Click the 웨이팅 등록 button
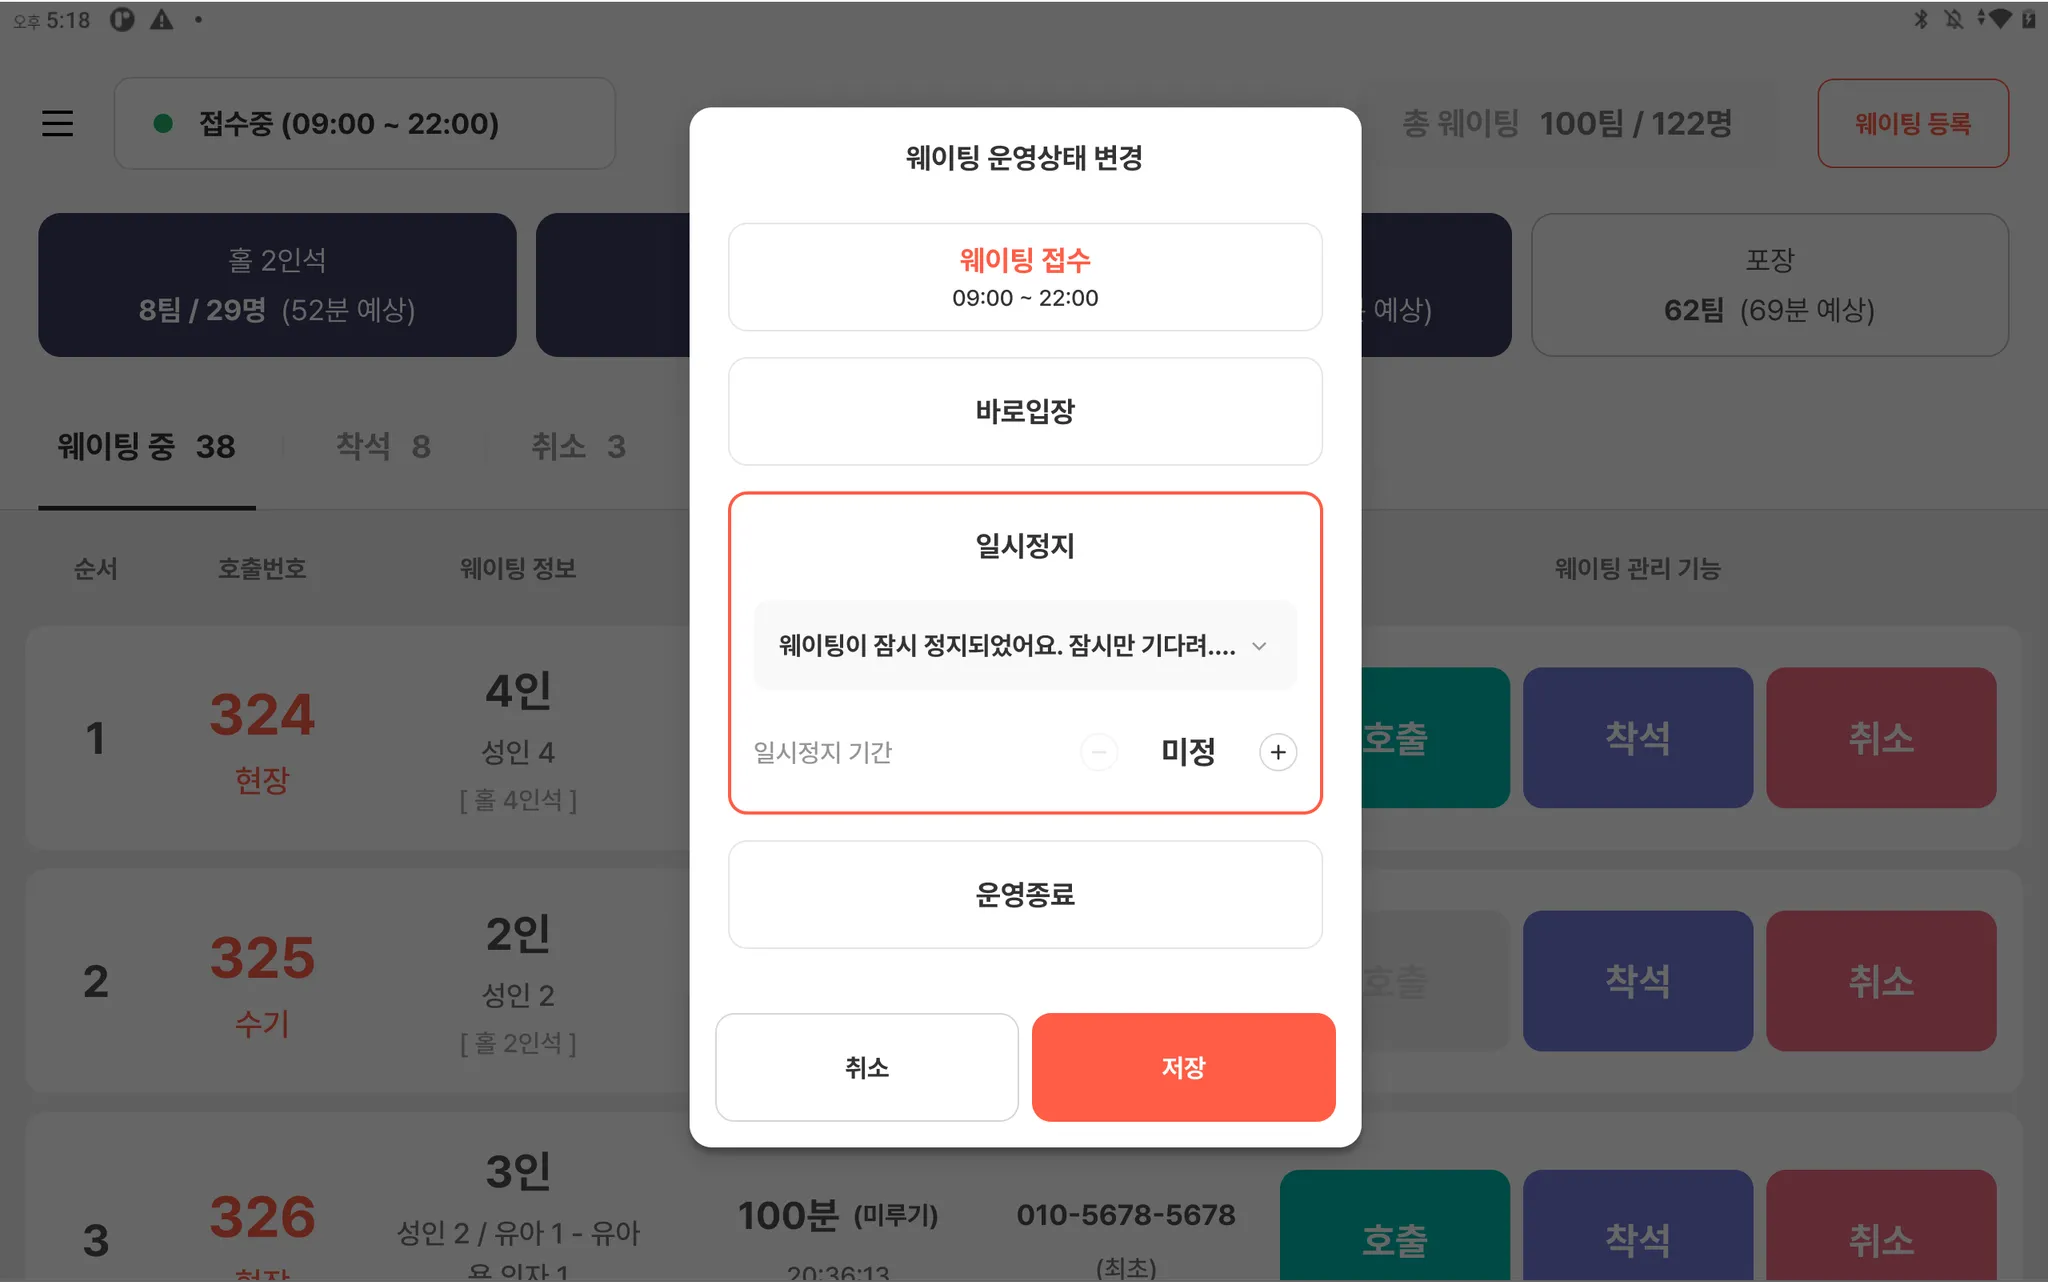The height and width of the screenshot is (1282, 2048). [1912, 123]
